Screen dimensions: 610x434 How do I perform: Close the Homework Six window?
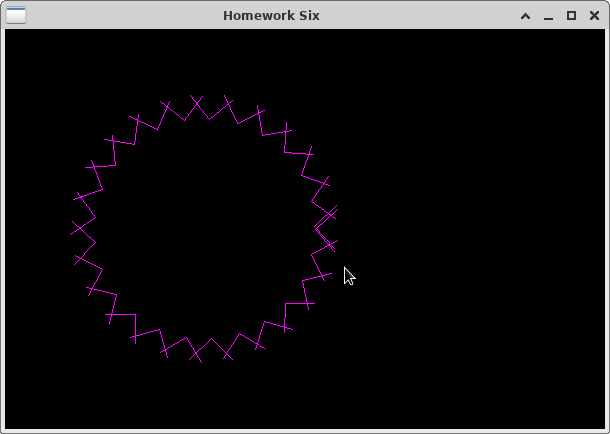594,16
